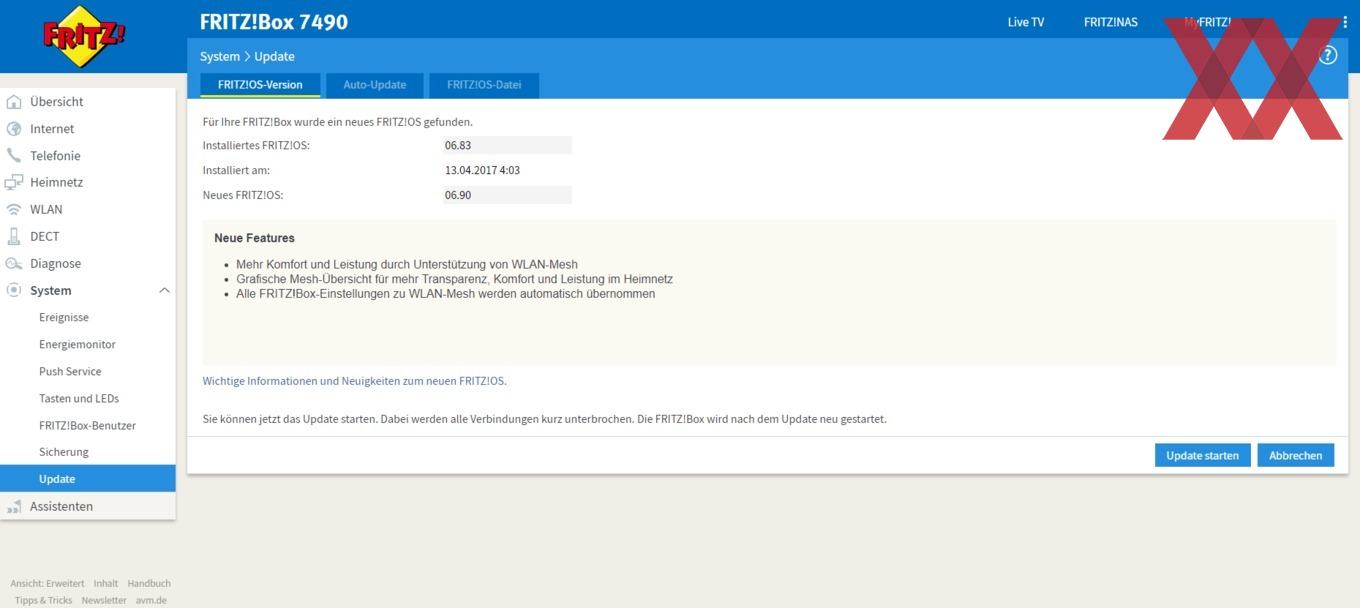
Task: Open the three-dot menu in header
Action: (1344, 22)
